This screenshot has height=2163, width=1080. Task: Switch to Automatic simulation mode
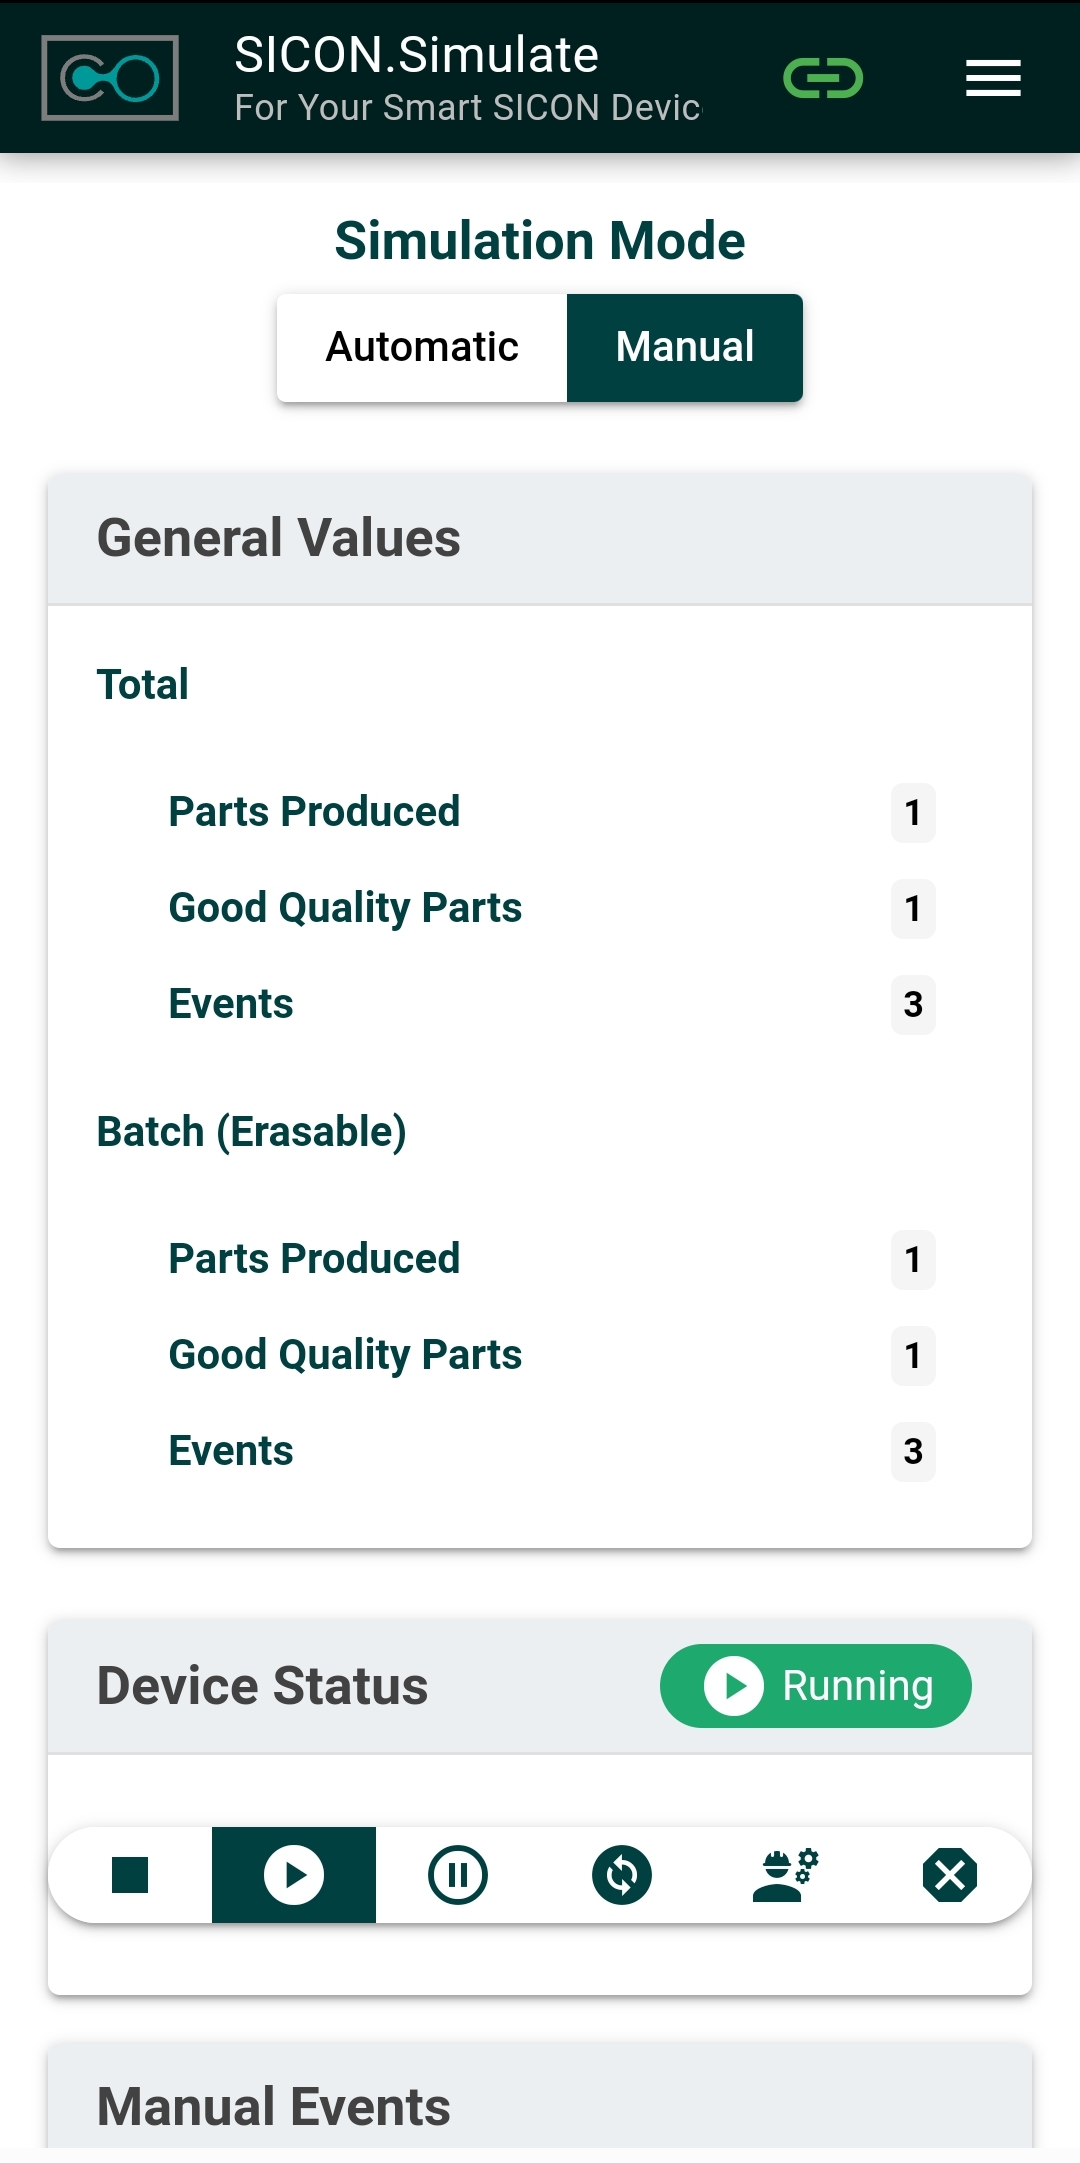coord(422,348)
